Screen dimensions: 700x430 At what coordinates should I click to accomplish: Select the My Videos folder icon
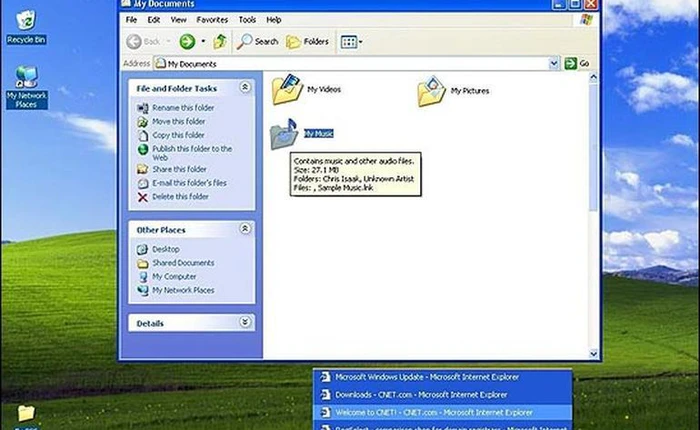(287, 90)
